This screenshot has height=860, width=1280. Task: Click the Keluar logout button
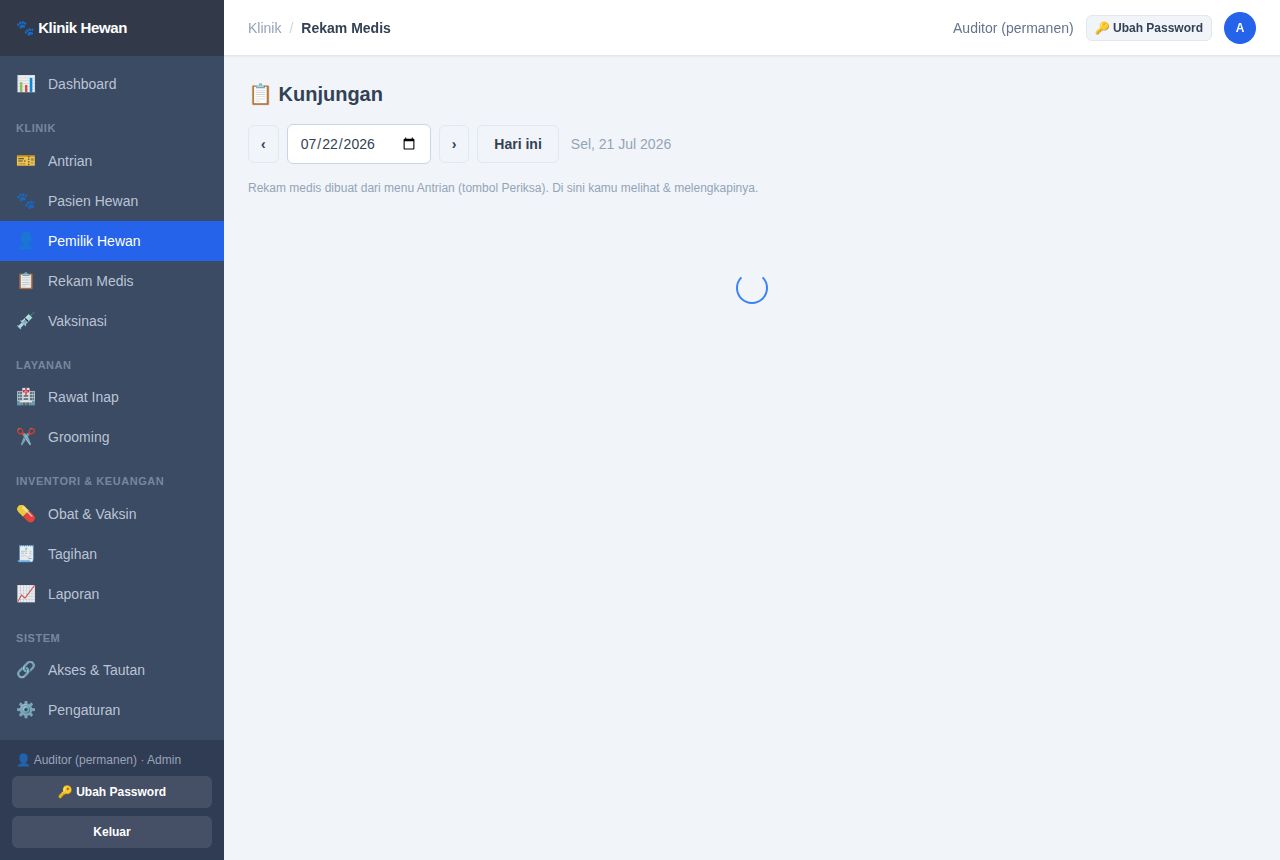click(112, 832)
